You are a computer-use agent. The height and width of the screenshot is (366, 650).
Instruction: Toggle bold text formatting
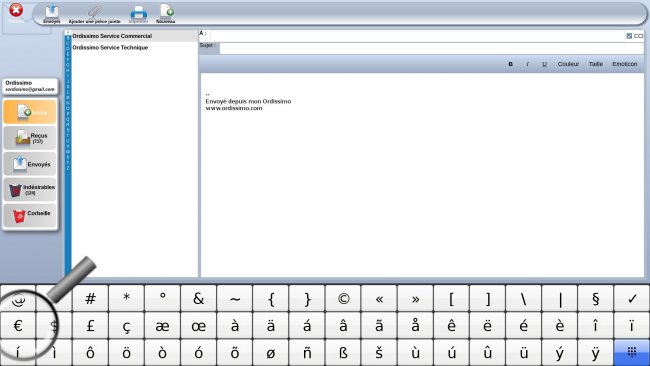tap(510, 64)
